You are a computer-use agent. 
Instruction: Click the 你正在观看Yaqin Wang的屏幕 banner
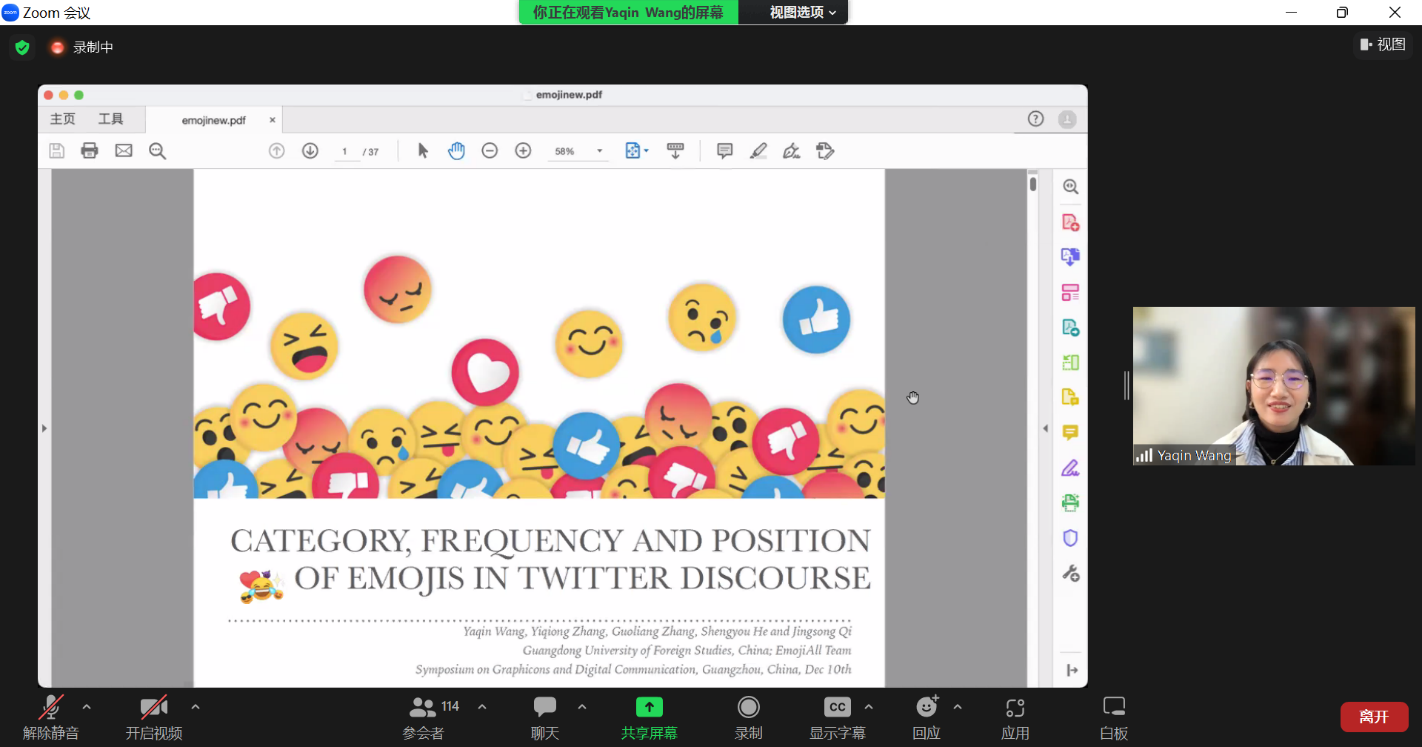point(628,13)
